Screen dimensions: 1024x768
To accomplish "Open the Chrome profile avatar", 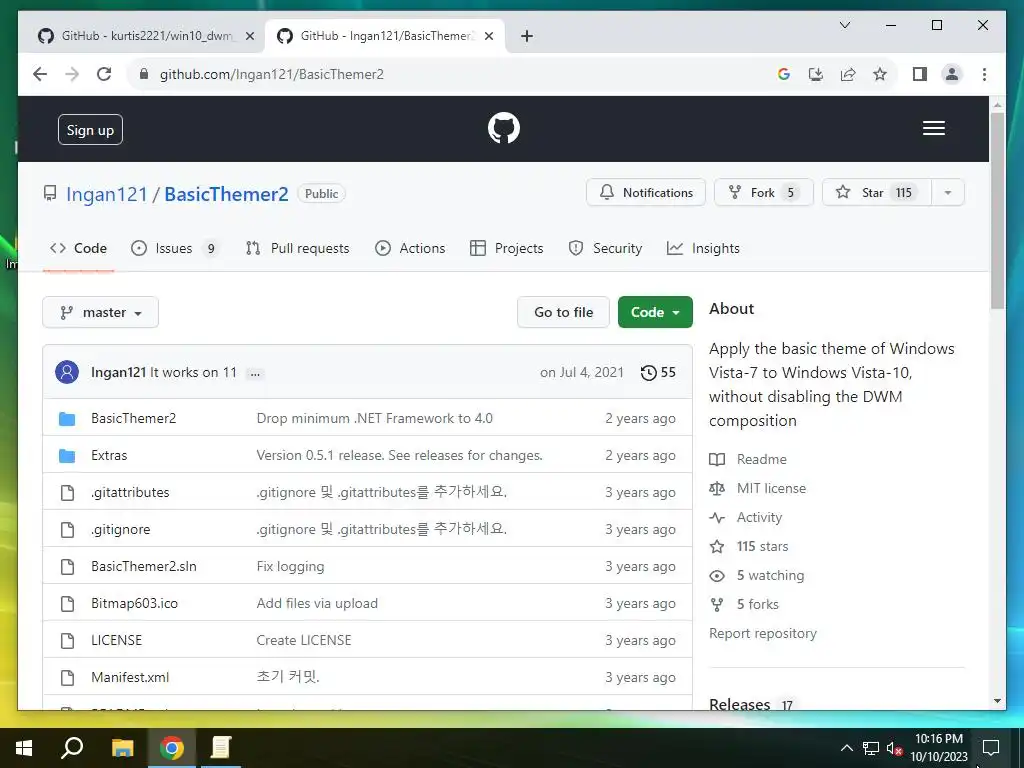I will [952, 74].
